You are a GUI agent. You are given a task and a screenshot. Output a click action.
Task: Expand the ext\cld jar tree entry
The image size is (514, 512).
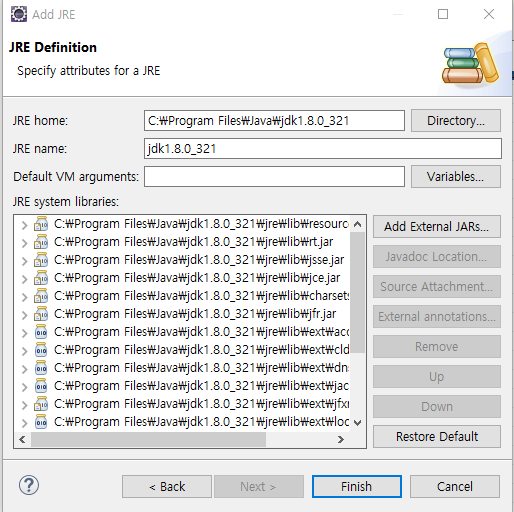(24, 351)
